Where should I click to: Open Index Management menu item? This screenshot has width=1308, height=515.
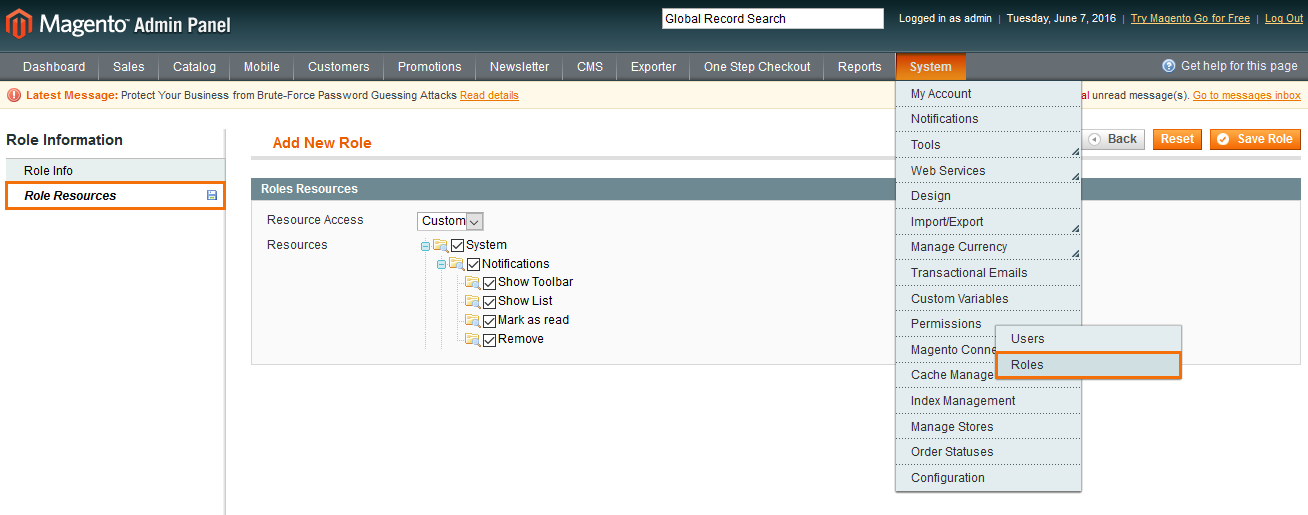click(x=988, y=401)
